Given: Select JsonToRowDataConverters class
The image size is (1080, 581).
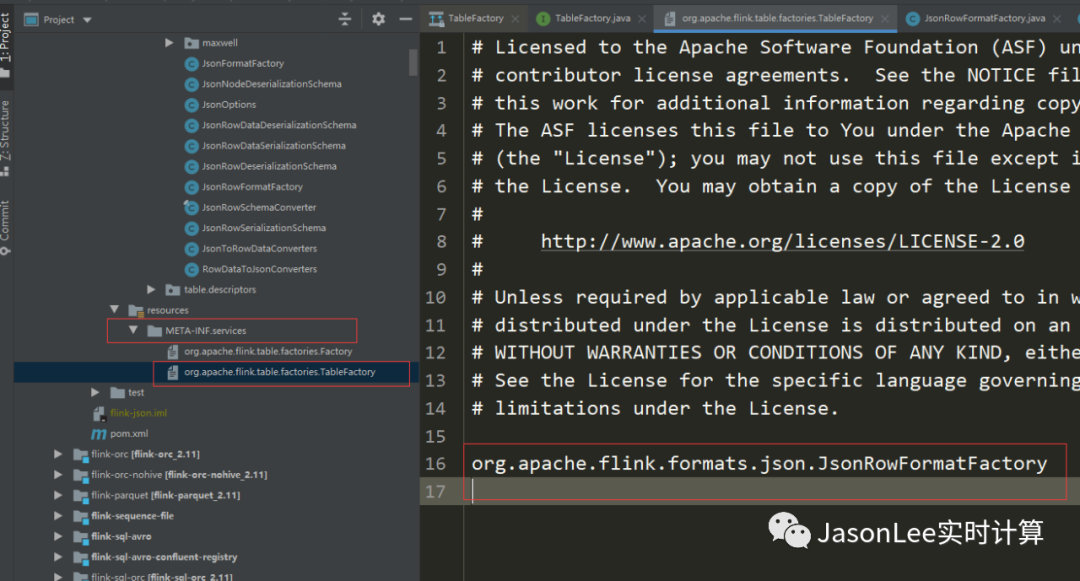Looking at the screenshot, I should pos(259,249).
